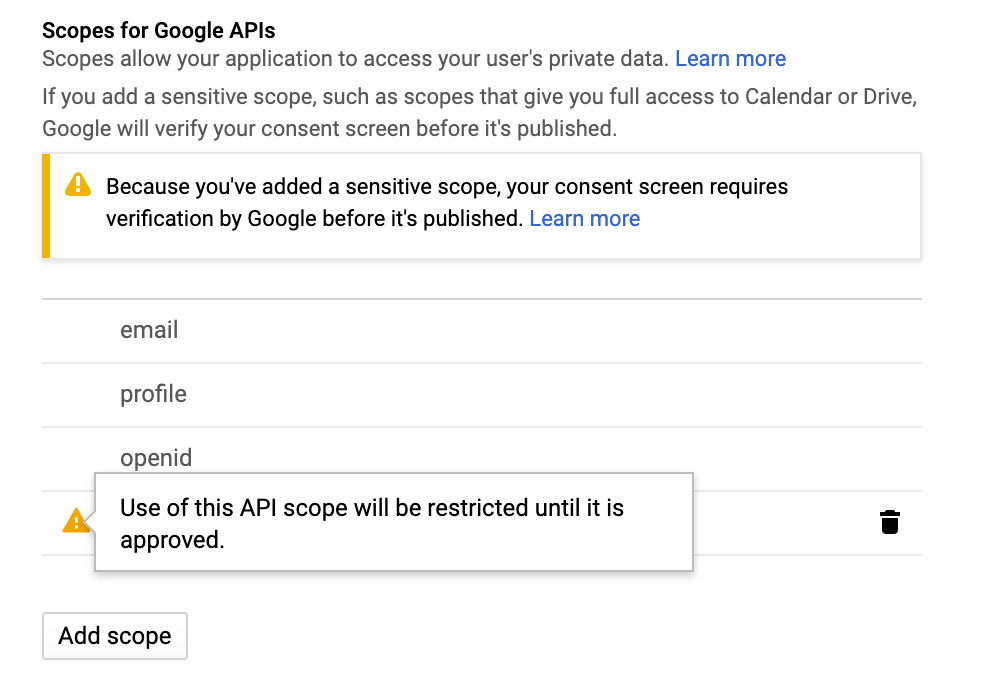Open 'Learn more' about application scopes

(x=730, y=59)
